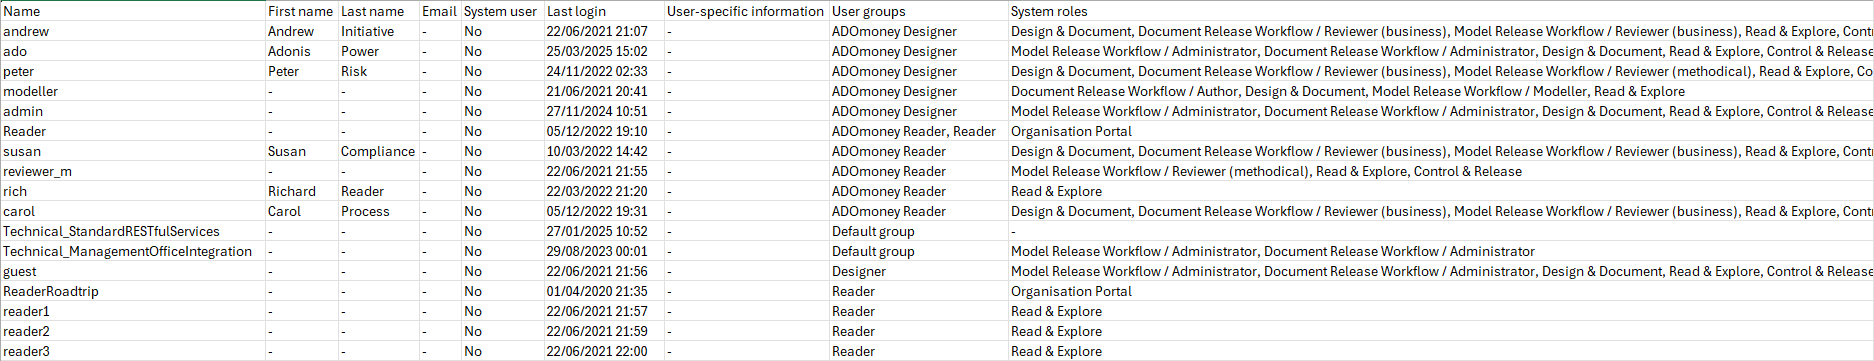
Task: Select the cell 'Technical_StandardRESTfulServices'
Action: coord(133,231)
